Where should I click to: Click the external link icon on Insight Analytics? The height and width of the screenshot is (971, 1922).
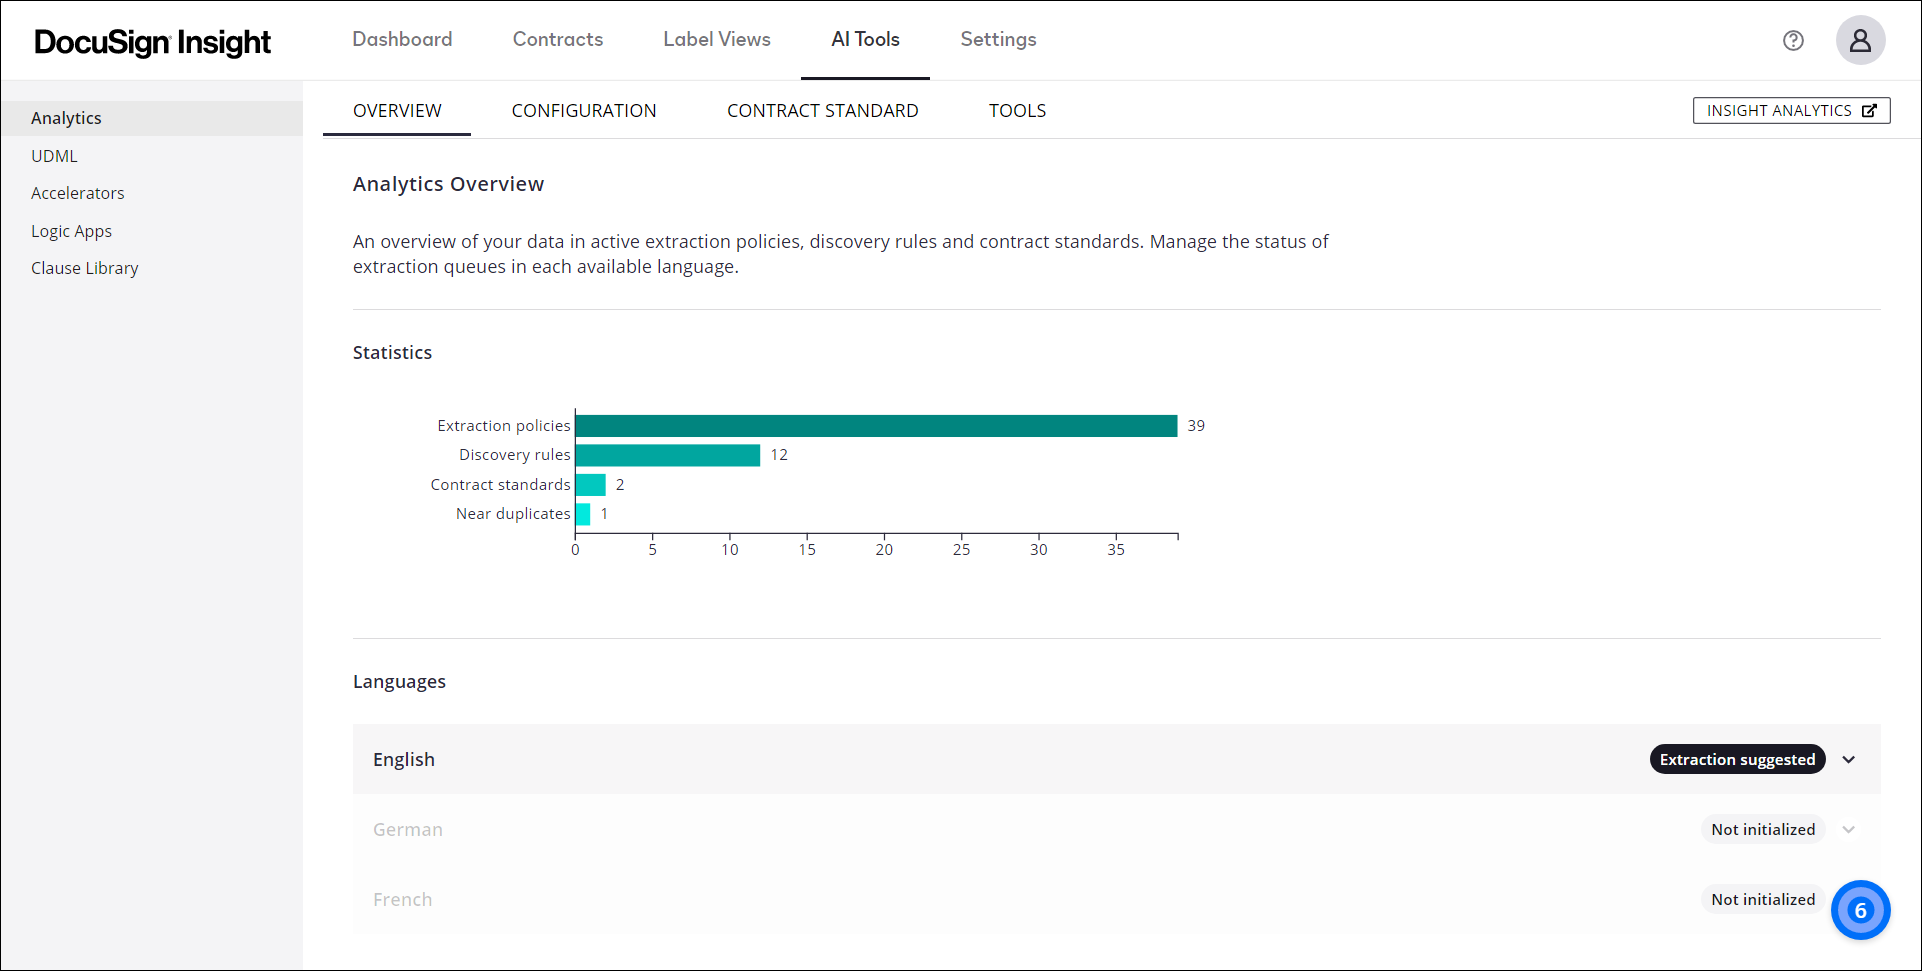pos(1869,110)
